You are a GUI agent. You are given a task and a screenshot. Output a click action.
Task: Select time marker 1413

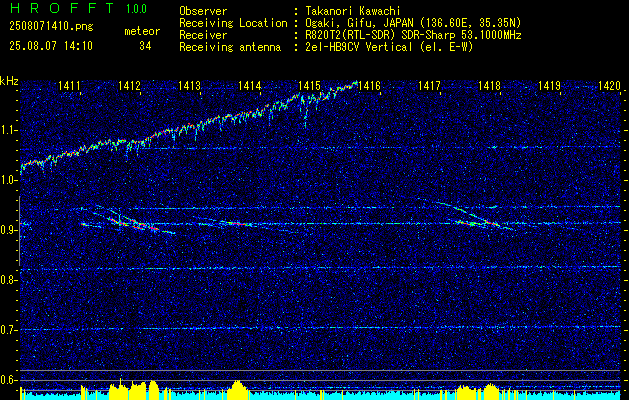pos(190,85)
